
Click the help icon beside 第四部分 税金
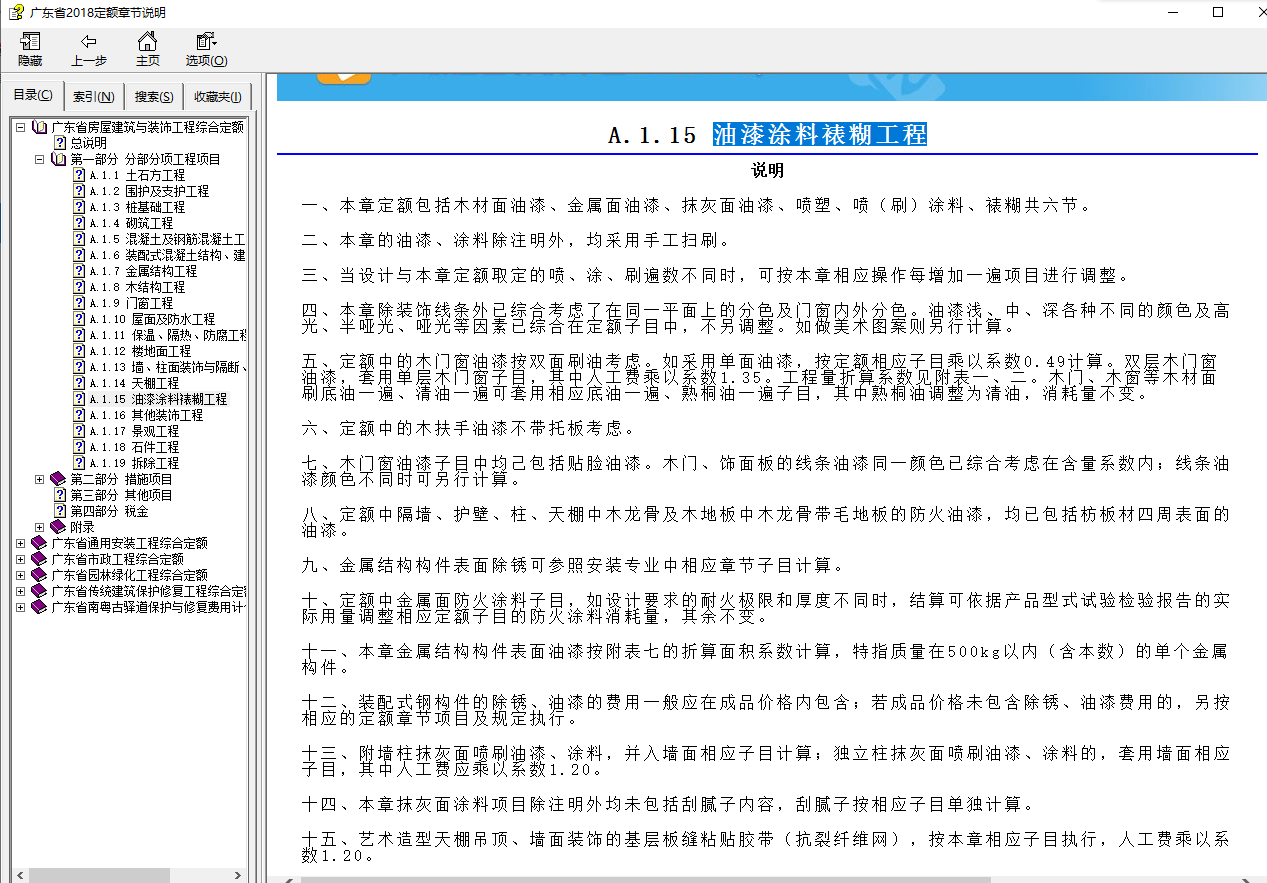60,511
